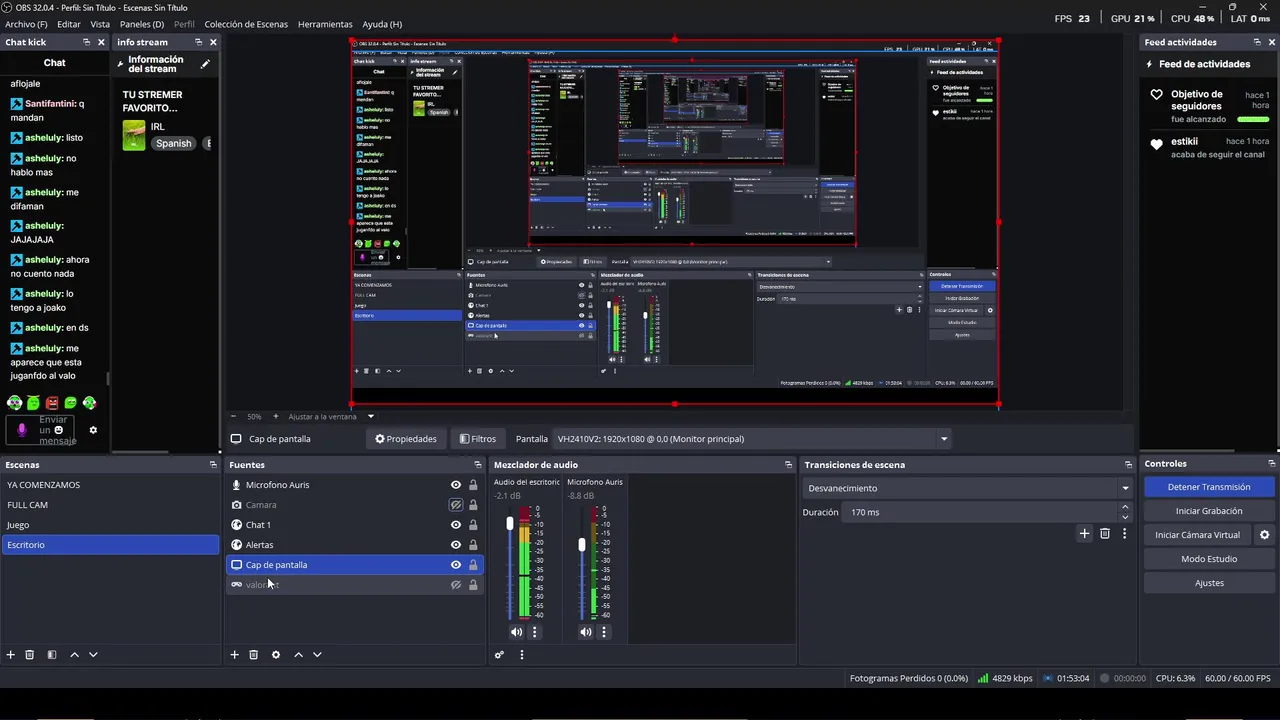Move selected source down in Fuentes
Image resolution: width=1280 pixels, height=720 pixels.
coord(317,655)
